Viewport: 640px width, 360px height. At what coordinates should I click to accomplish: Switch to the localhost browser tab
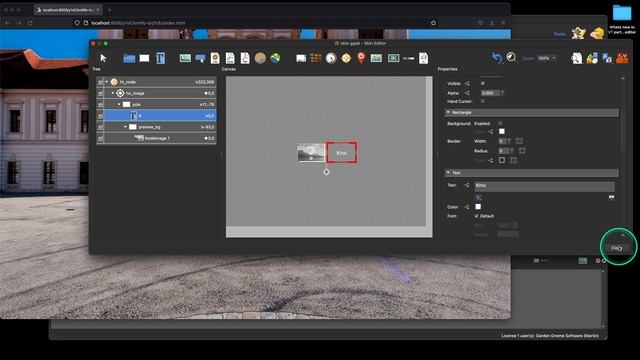68,9
